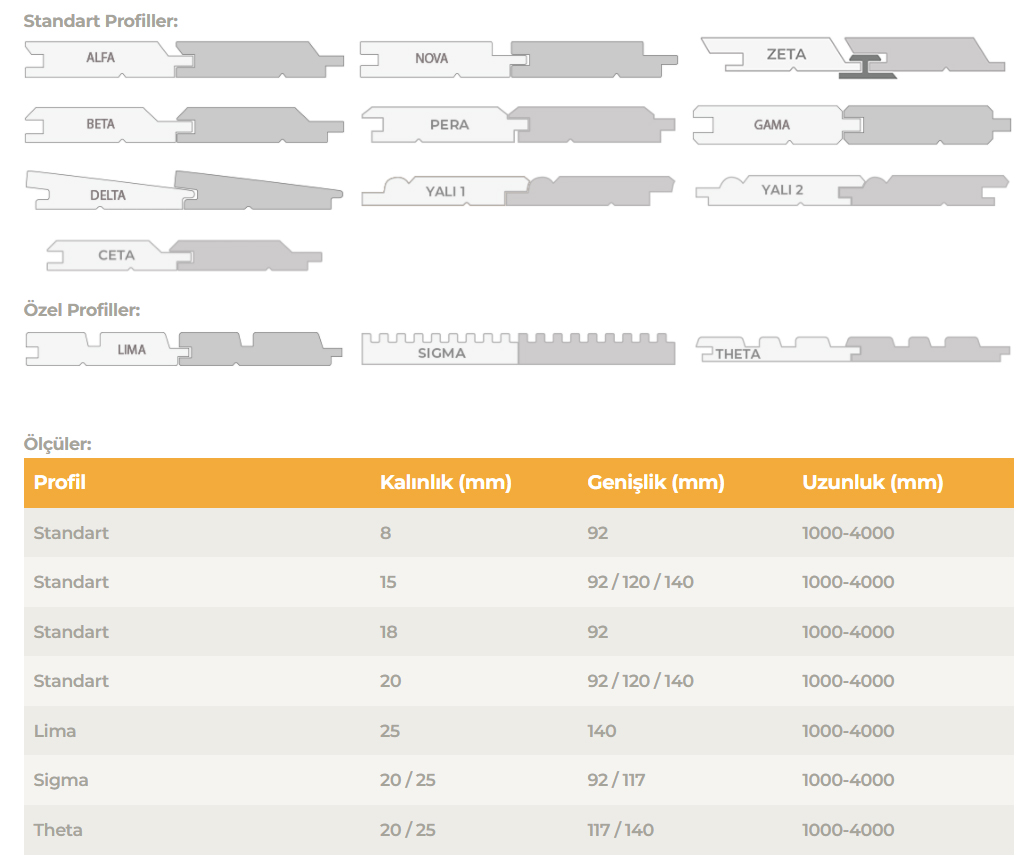Choose the CETA profile diagram
The width and height of the screenshot is (1035, 866).
[x=184, y=255]
